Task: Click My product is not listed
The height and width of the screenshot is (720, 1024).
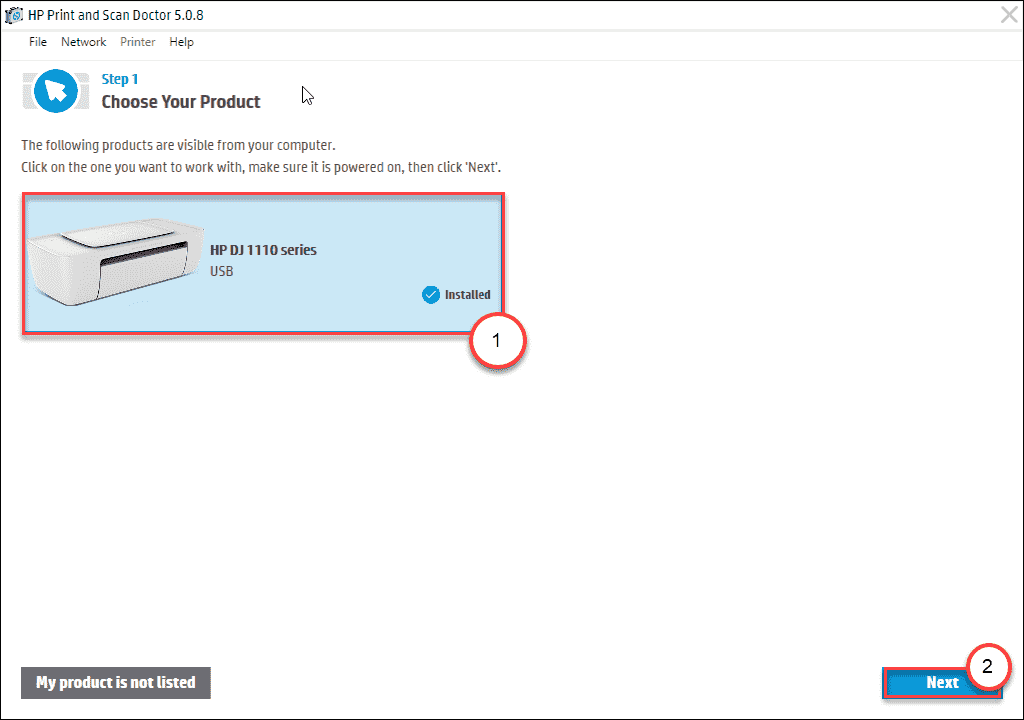Action: tap(116, 683)
